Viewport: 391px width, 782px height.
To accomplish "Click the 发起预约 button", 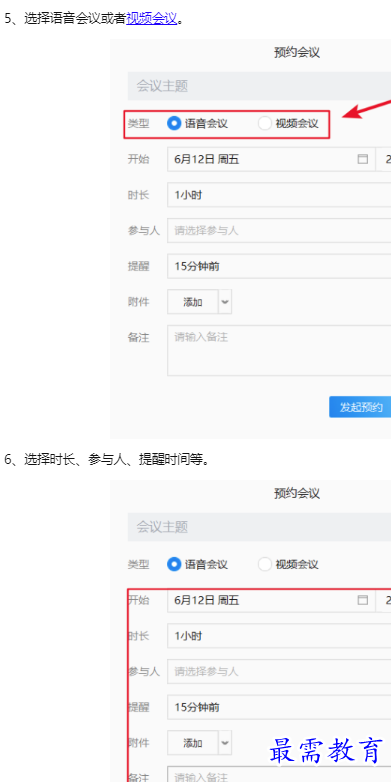I will [360, 407].
